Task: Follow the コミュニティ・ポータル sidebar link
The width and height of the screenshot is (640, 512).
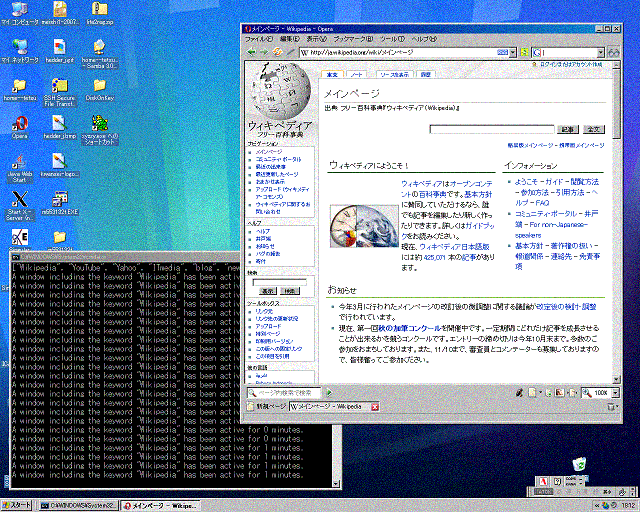Action: click(x=279, y=158)
